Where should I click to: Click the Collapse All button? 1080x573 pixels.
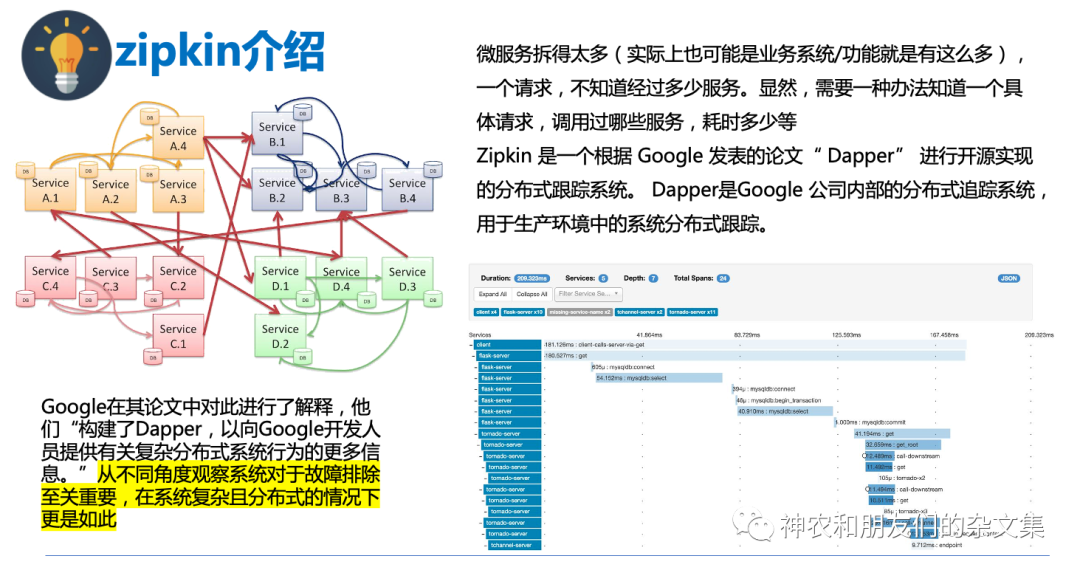click(532, 294)
